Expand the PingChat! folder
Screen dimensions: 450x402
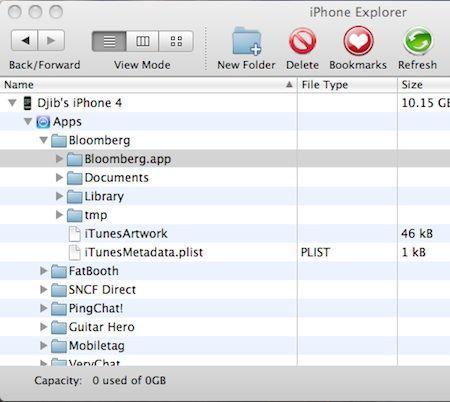pos(43,308)
